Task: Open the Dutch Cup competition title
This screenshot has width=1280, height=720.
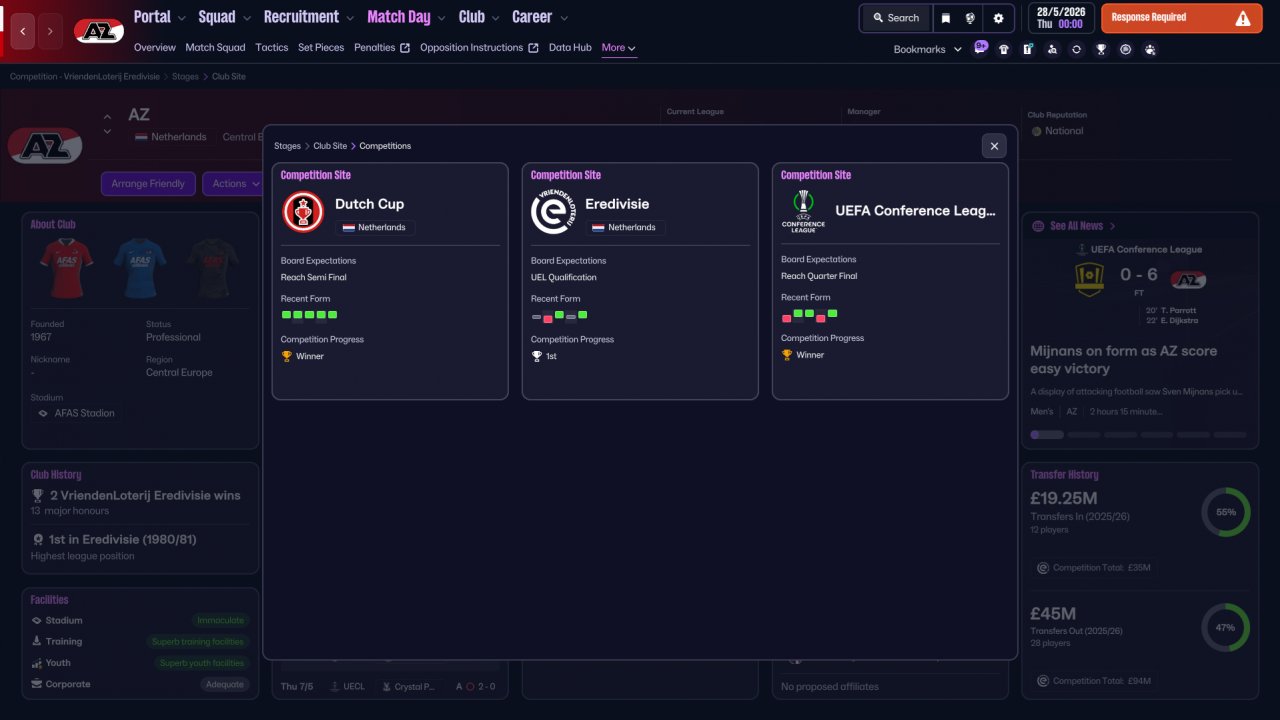Action: tap(370, 204)
